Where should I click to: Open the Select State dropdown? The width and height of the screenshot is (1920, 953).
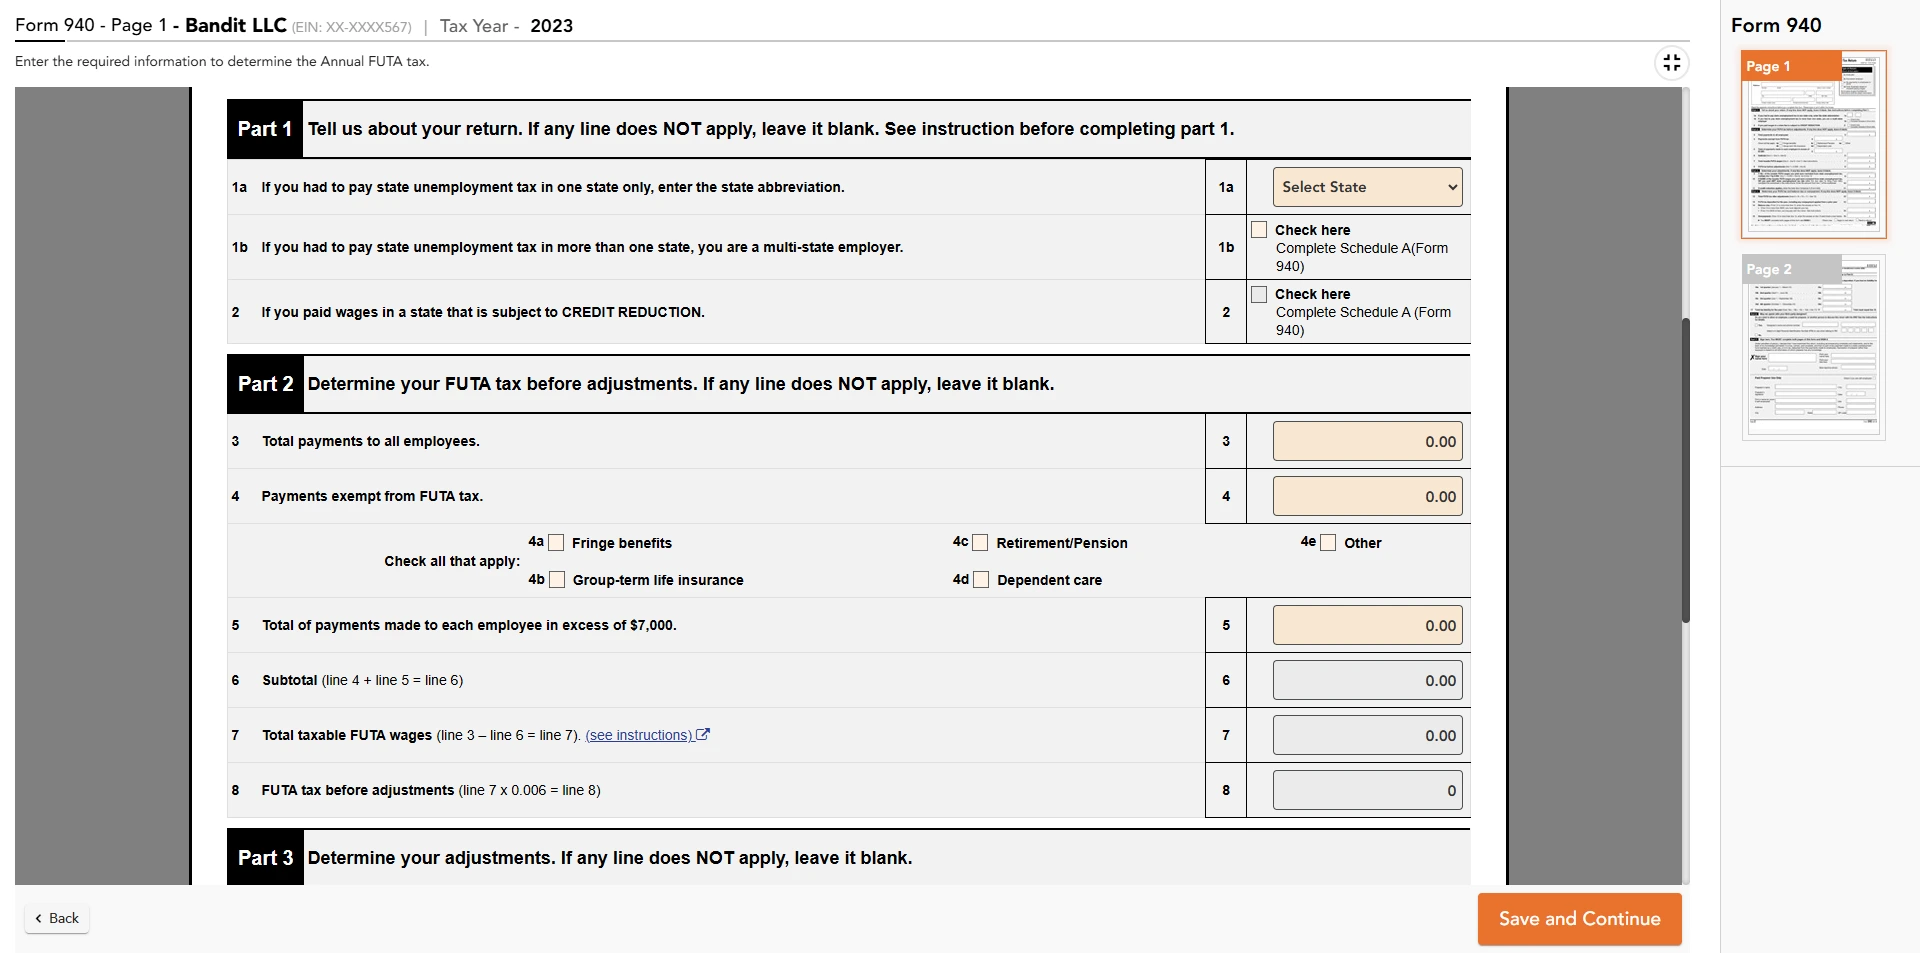click(x=1367, y=187)
